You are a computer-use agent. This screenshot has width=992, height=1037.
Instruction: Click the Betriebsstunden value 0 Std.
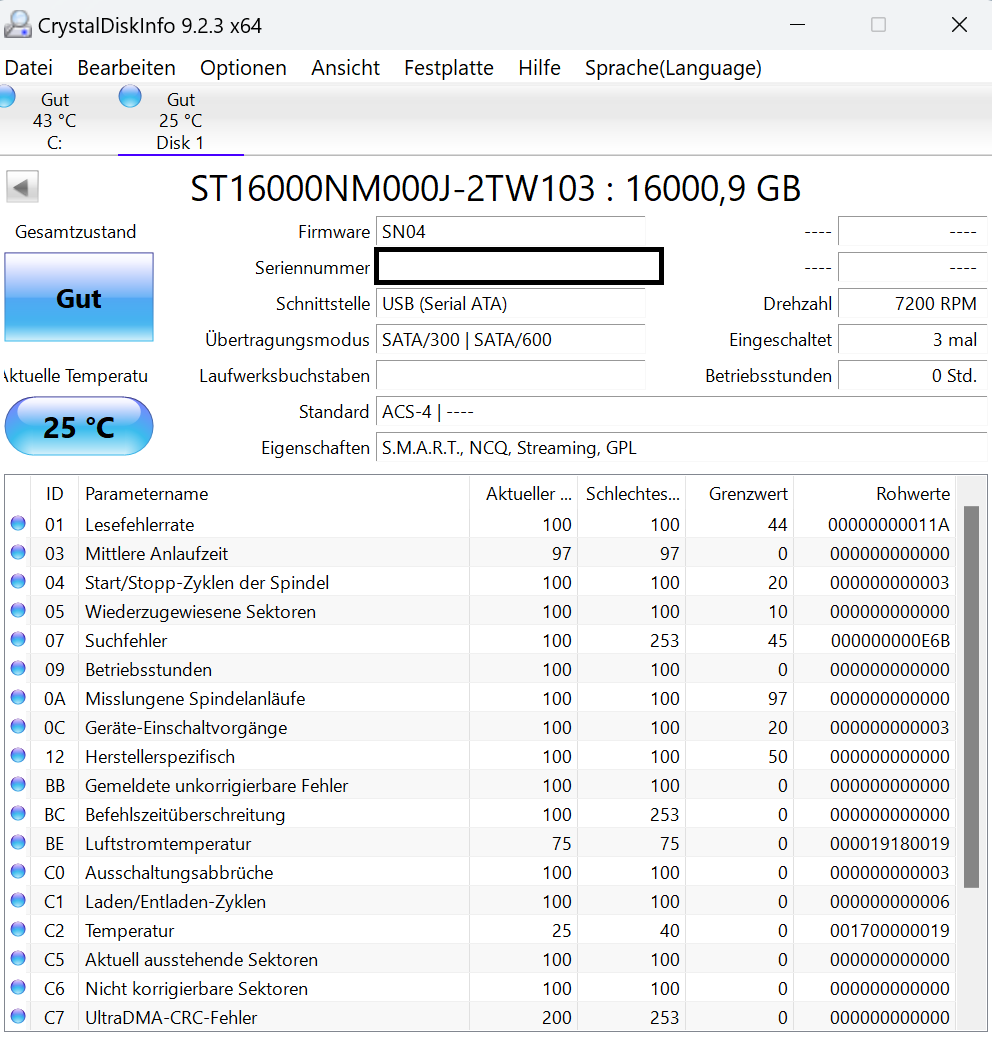(913, 376)
